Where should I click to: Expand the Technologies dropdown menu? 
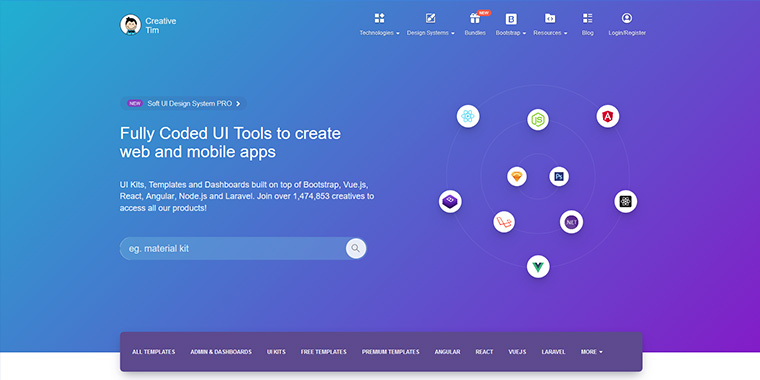click(379, 33)
